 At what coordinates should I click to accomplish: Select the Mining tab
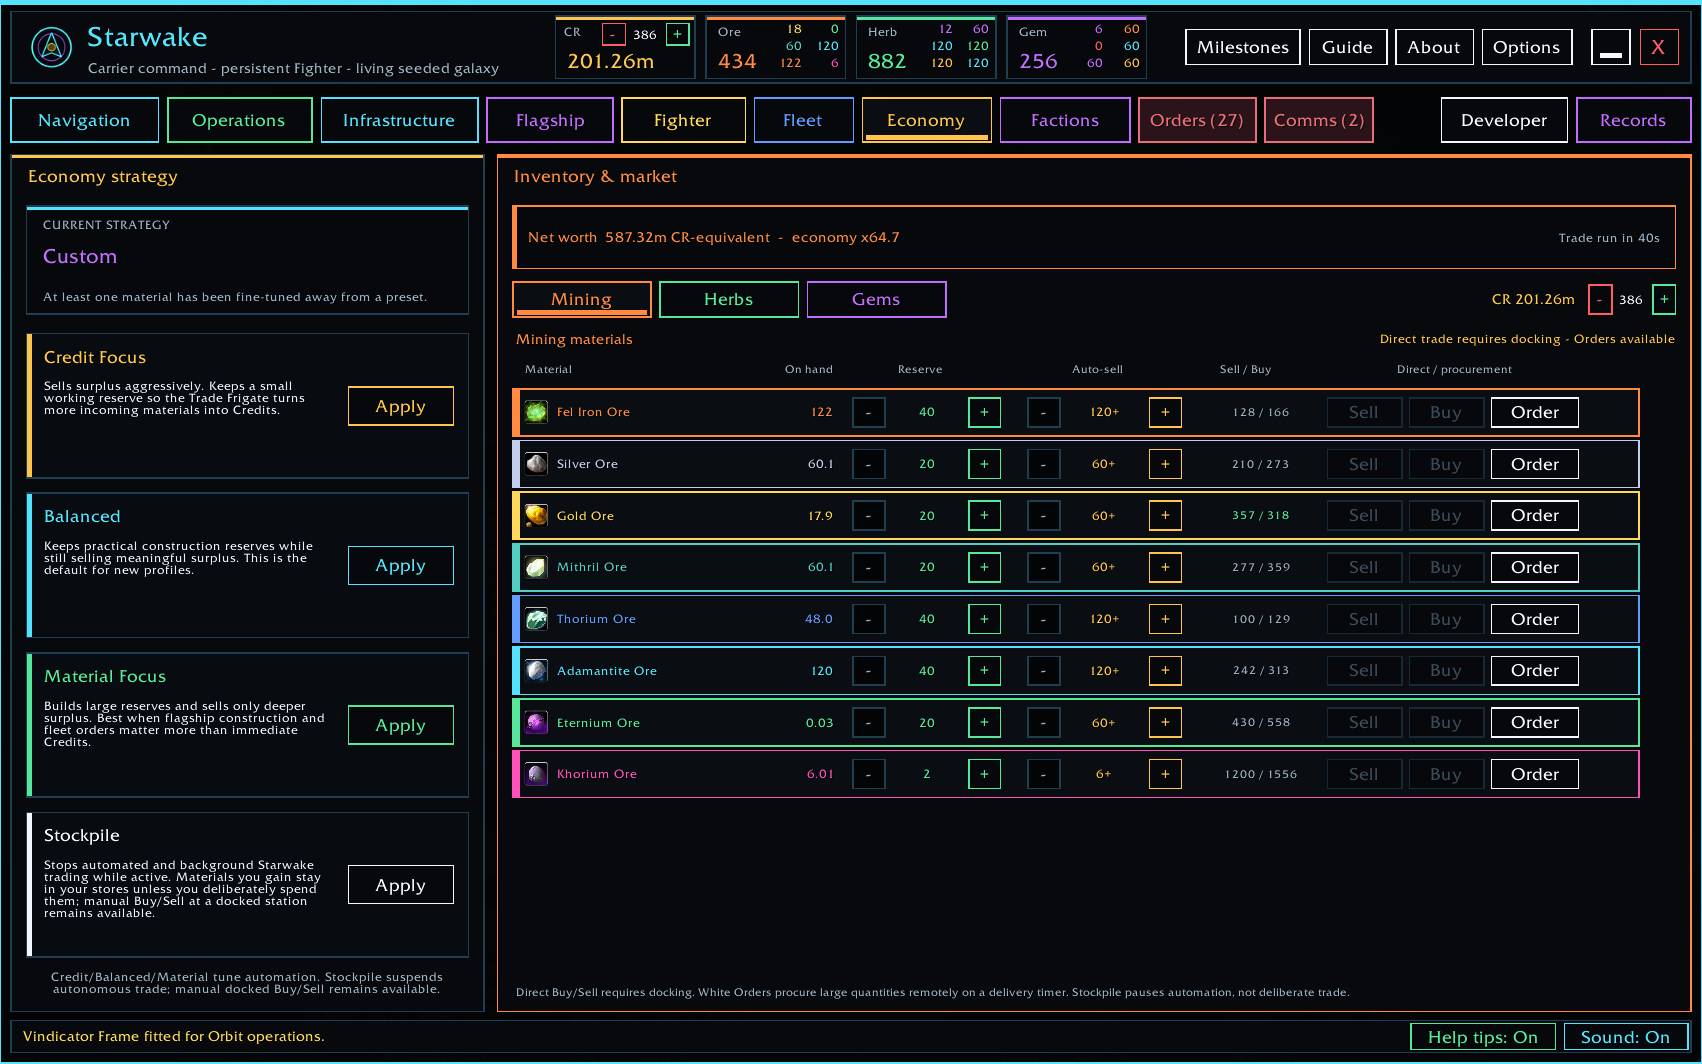click(582, 299)
